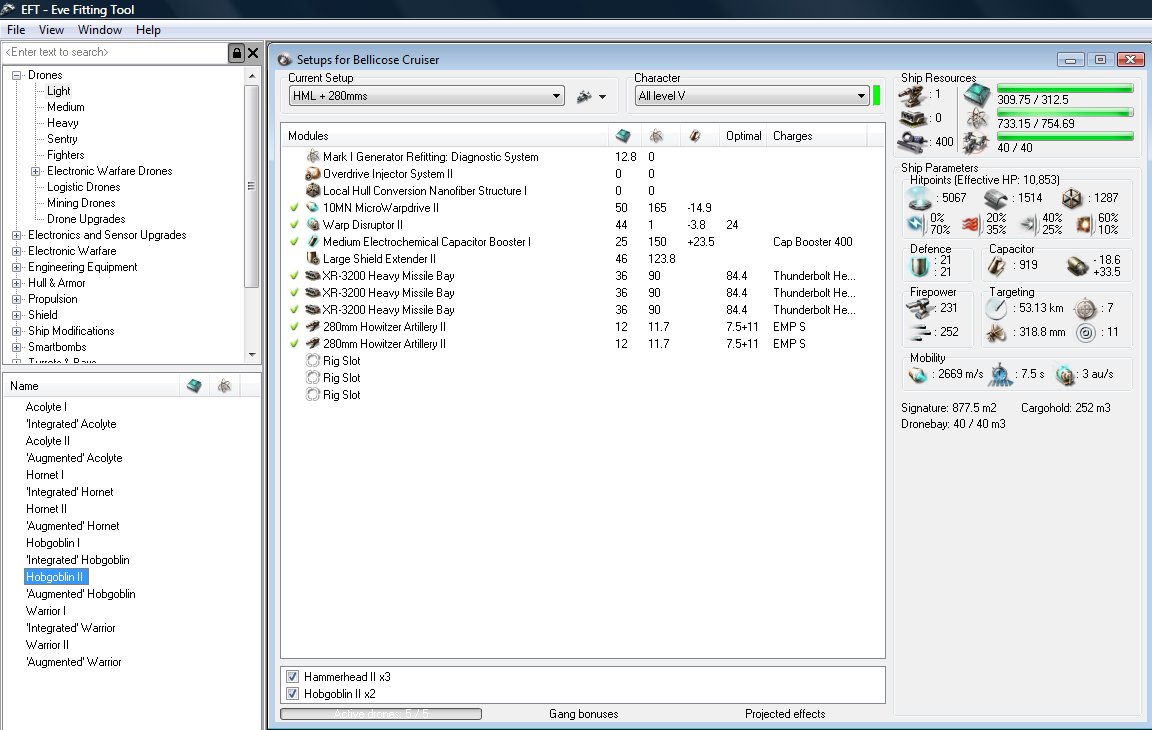Click the Gang bonuses button

click(583, 714)
